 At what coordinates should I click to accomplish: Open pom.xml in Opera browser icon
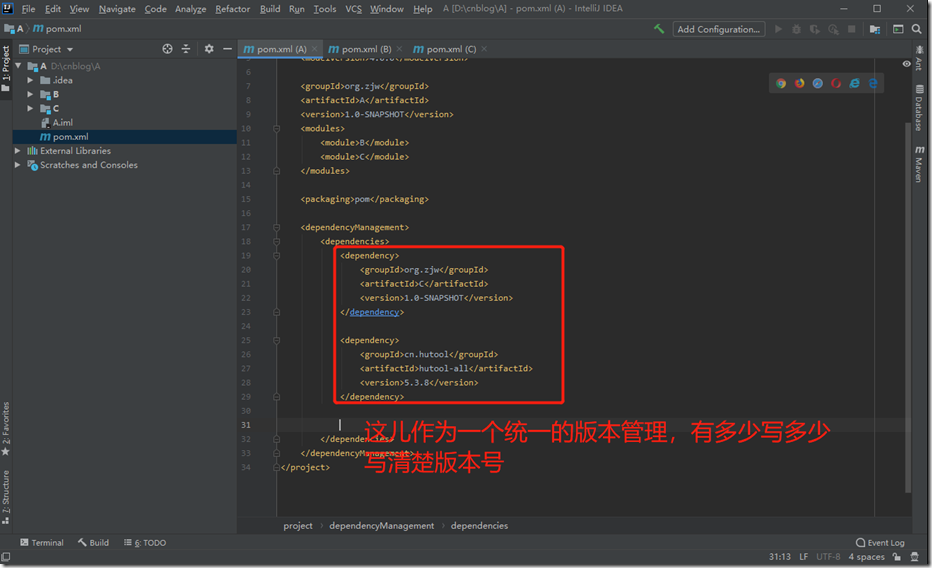point(836,83)
